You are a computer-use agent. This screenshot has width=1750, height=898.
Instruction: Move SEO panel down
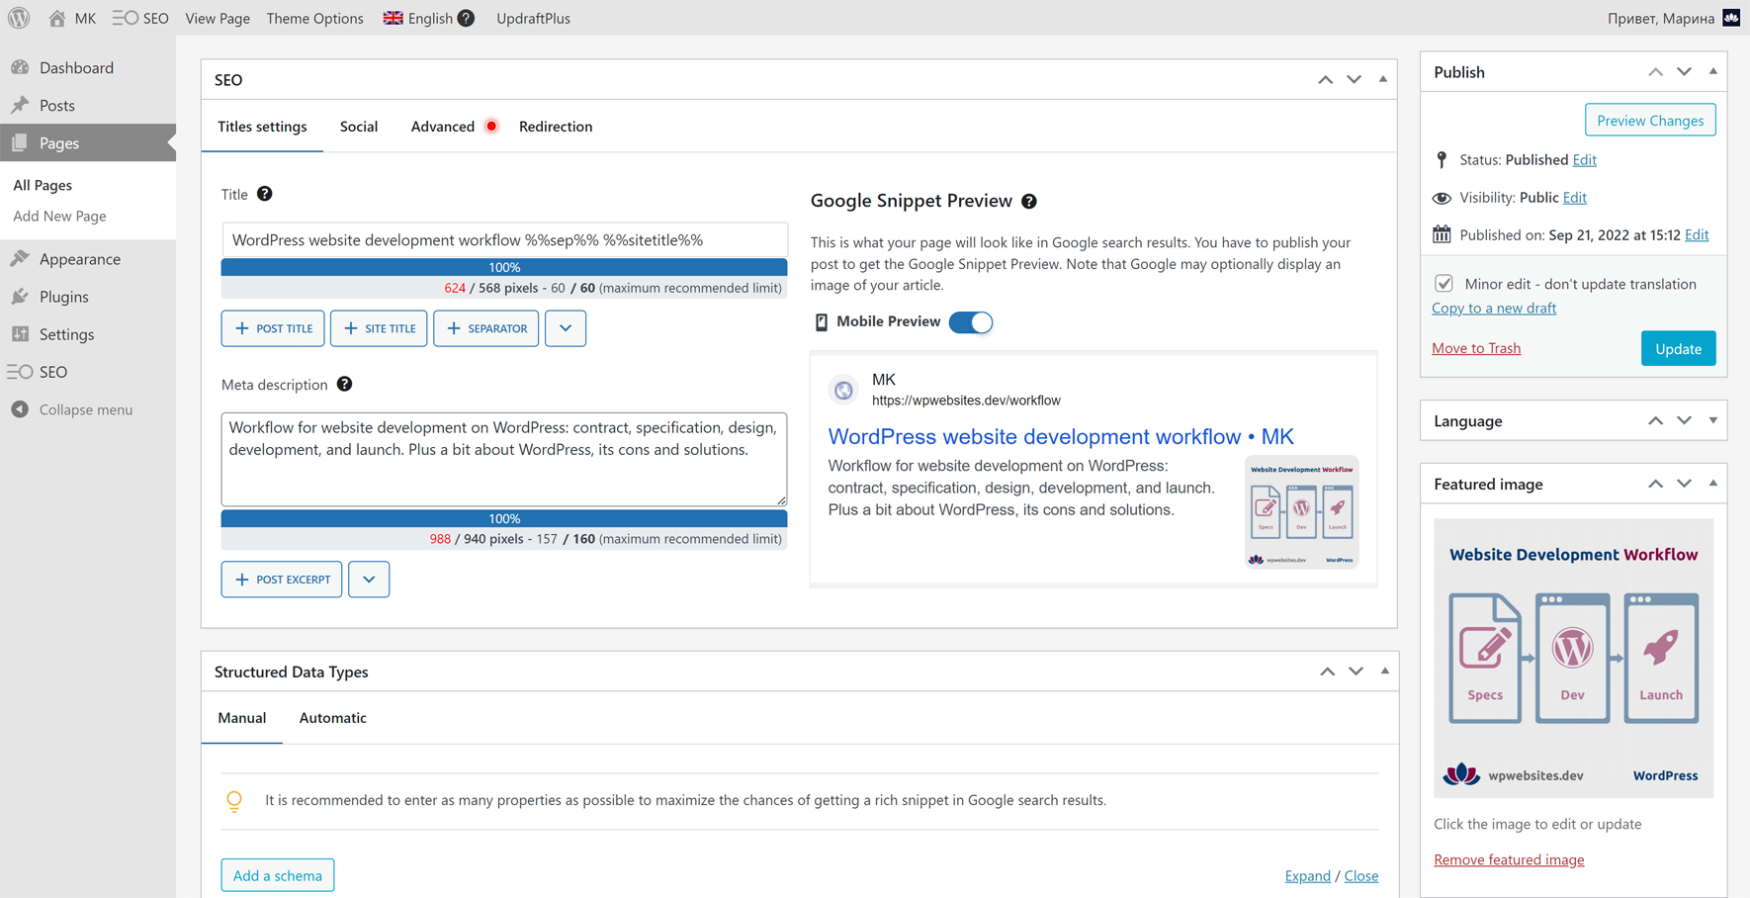point(1354,79)
